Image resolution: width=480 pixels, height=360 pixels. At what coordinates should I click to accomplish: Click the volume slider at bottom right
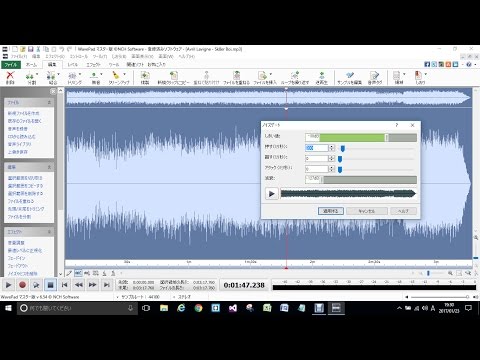[439, 297]
